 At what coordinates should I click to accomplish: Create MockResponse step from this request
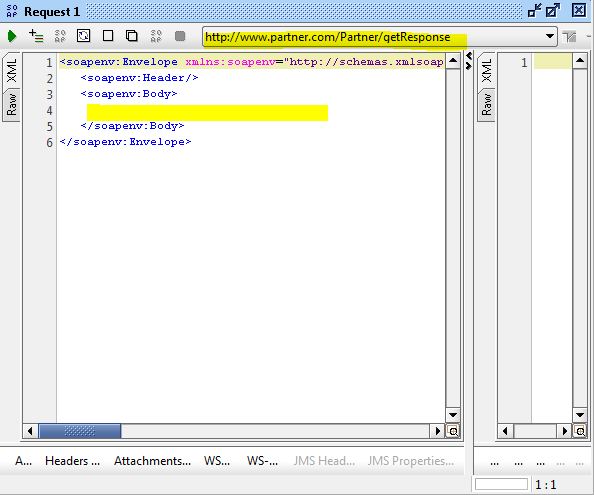pos(60,36)
